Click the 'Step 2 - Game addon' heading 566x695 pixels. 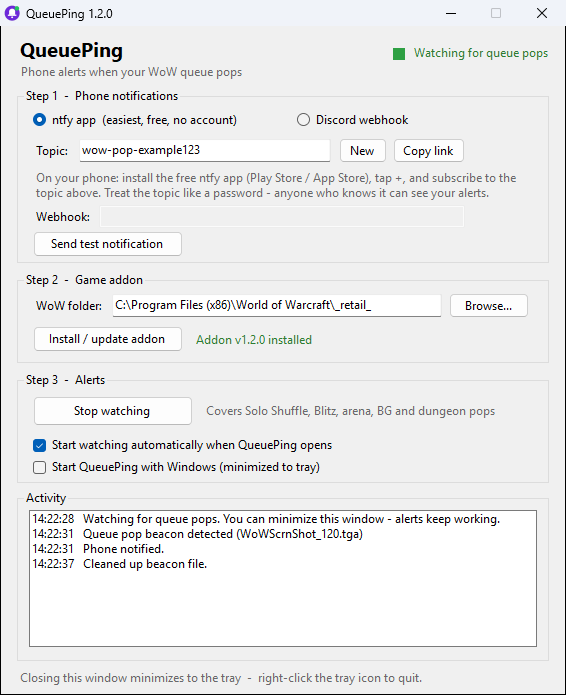coord(84,280)
